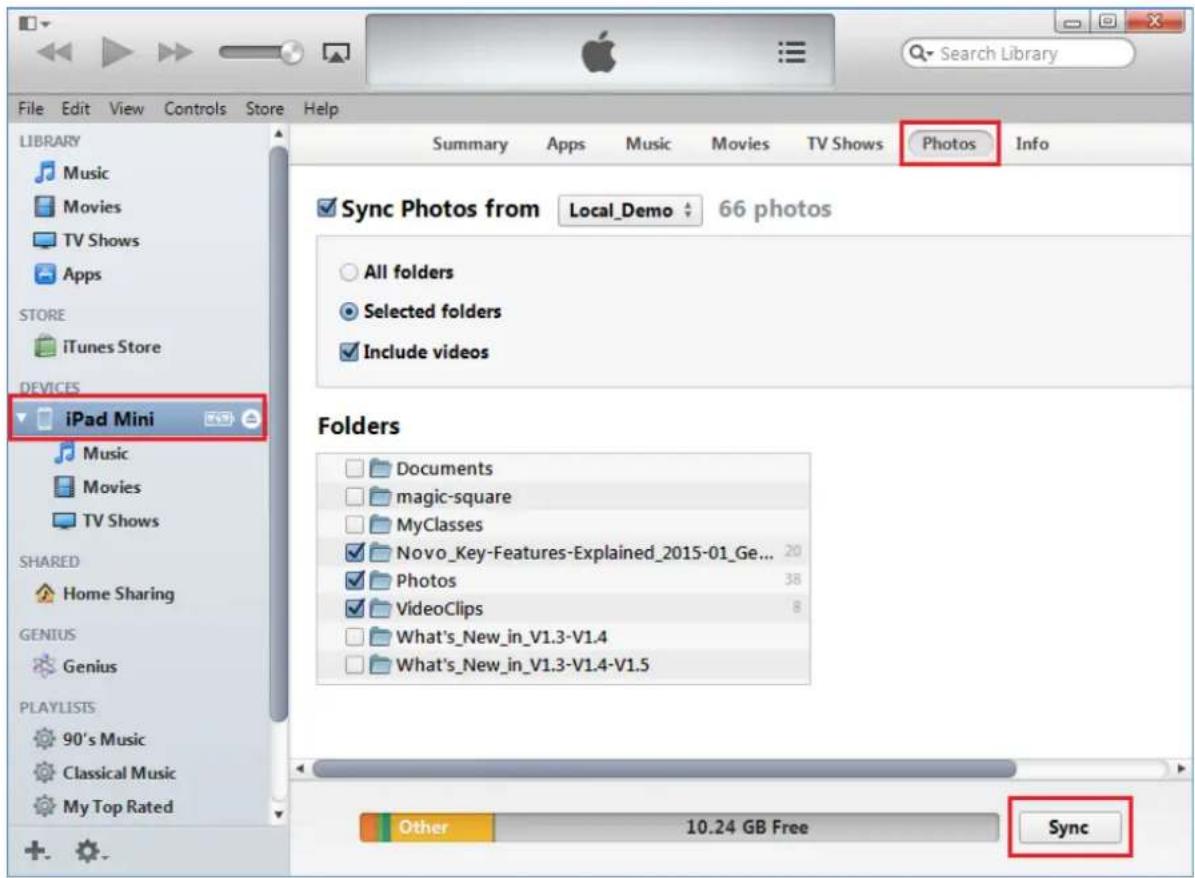Screen dimensions: 1195x878
Task: Open Genius in the sidebar
Action: pyautogui.click(x=75, y=666)
